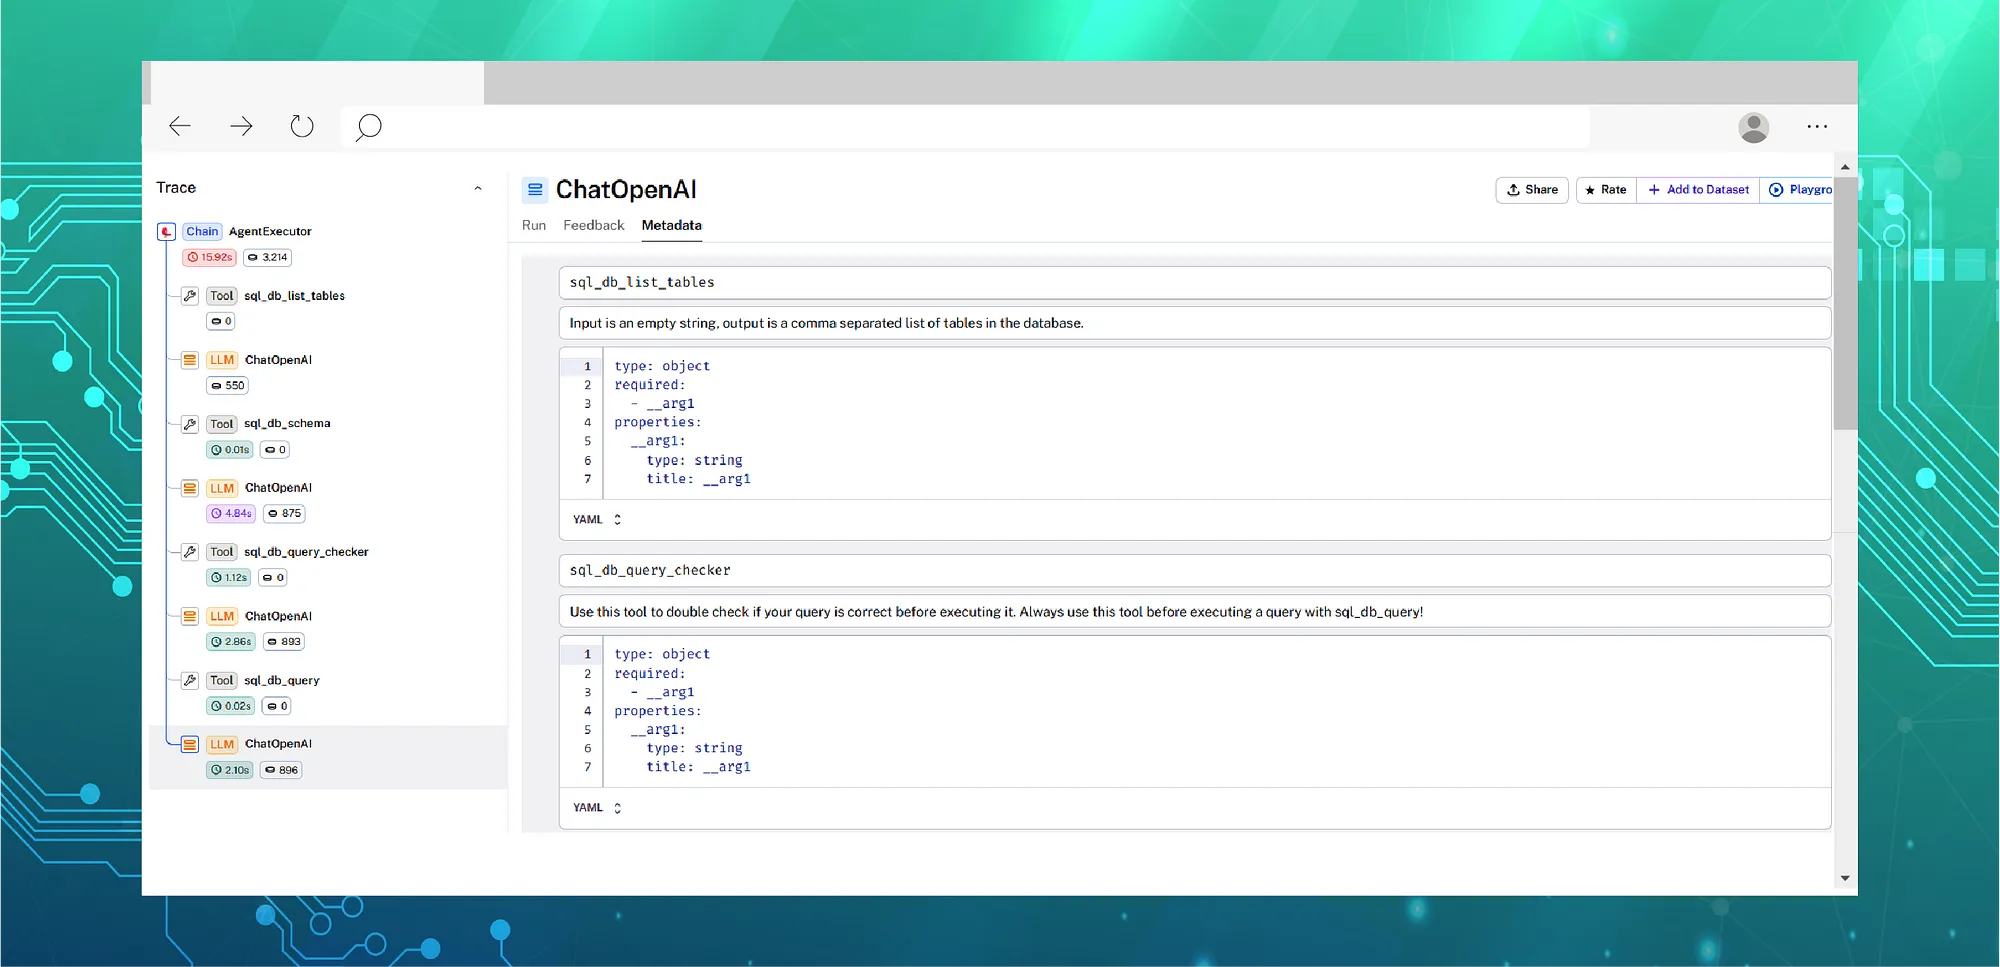Click the Trace panel heading
Image resolution: width=2000 pixels, height=967 pixels.
pyautogui.click(x=176, y=188)
